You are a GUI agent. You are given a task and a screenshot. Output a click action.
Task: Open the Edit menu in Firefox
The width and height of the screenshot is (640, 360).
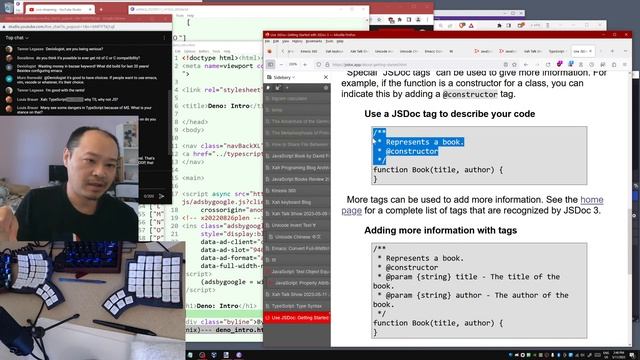click(276, 41)
